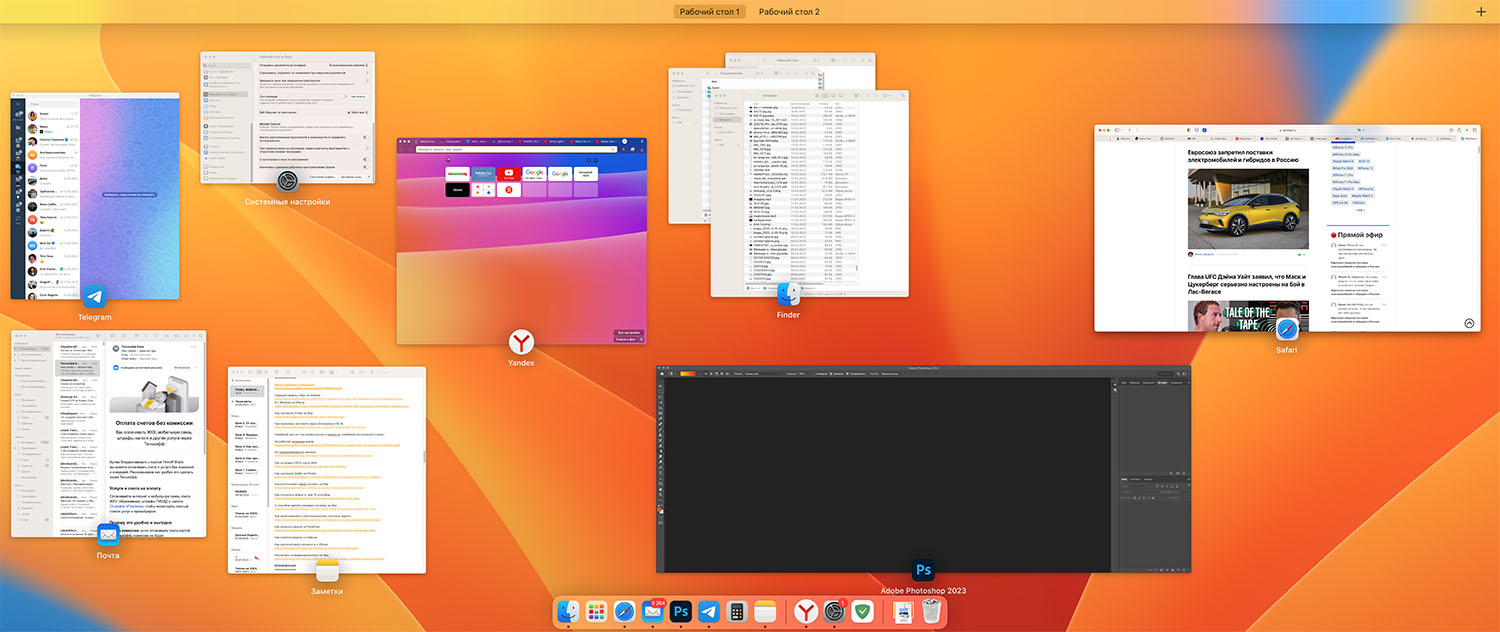Screen dimensions: 1500x632
Task: Switch to Рабочий стол 2
Action: pos(789,12)
